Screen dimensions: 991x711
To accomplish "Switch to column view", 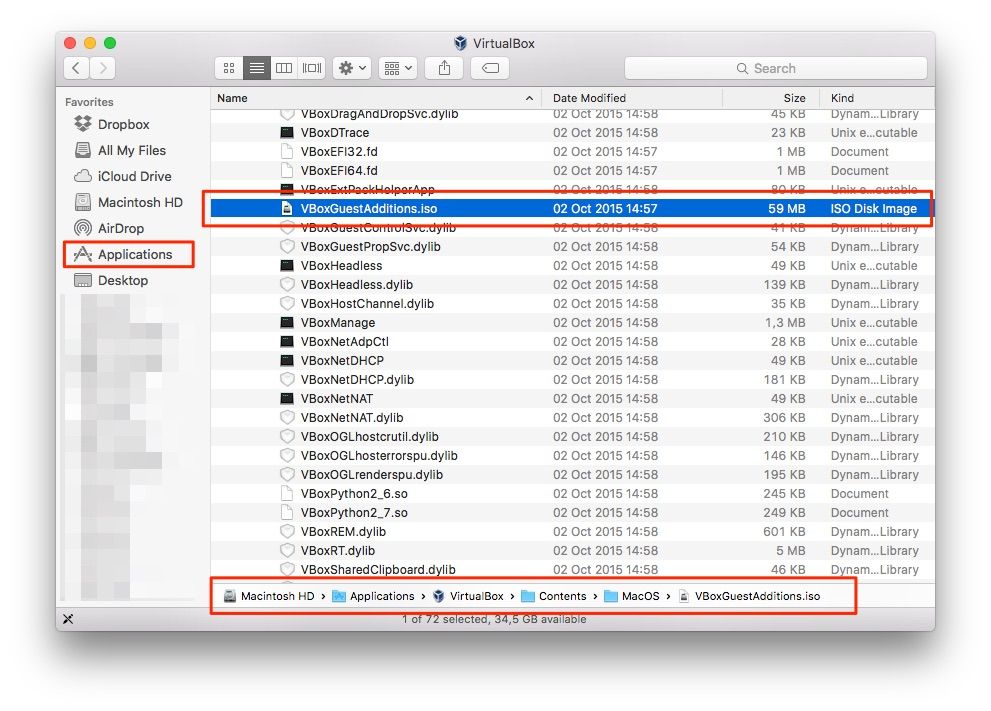I will pos(284,68).
